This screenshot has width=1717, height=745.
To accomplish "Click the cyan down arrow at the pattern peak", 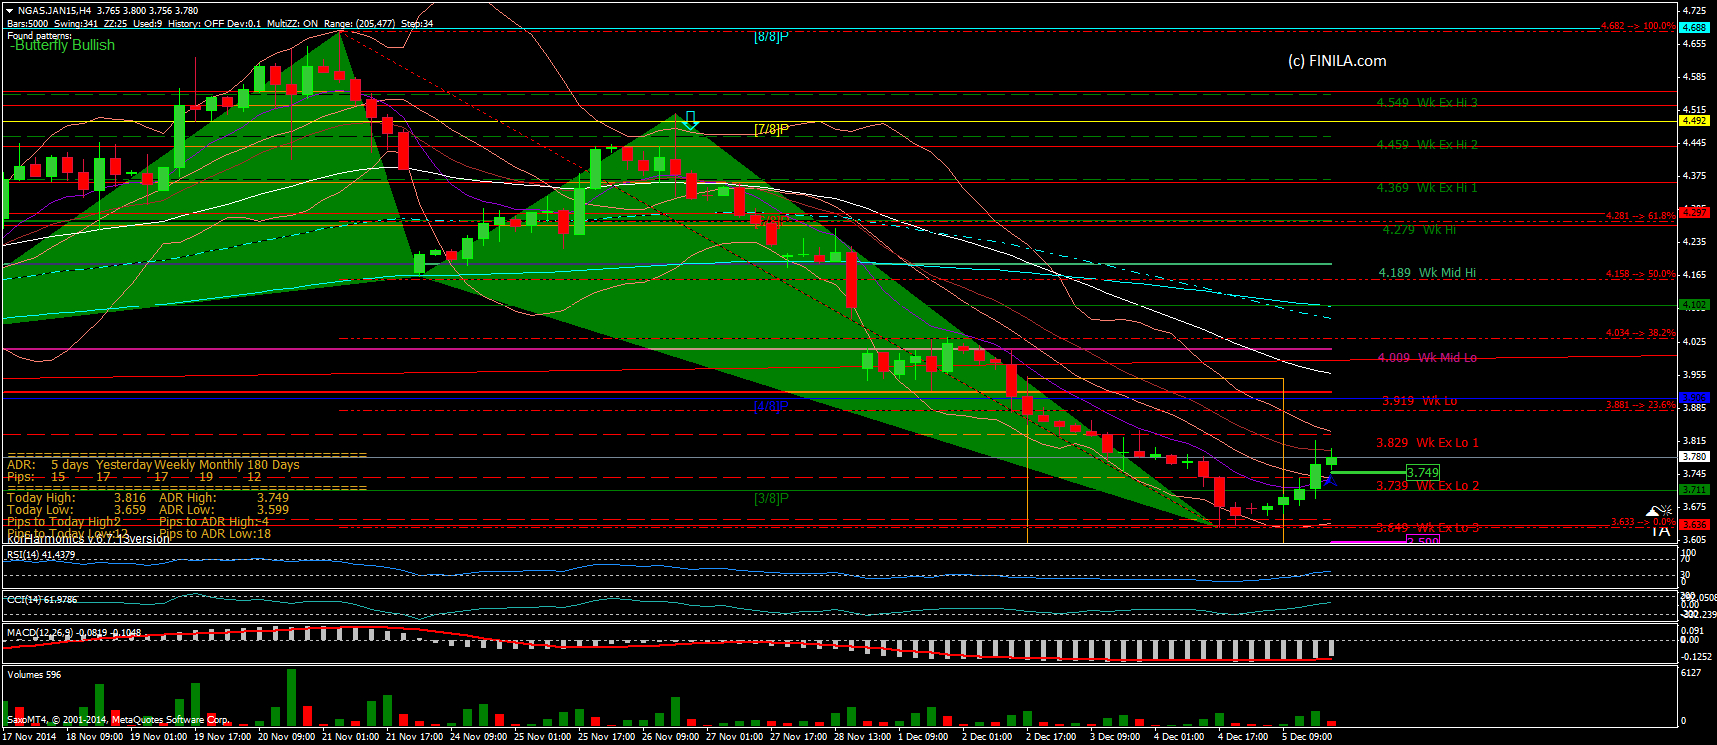I will pyautogui.click(x=690, y=121).
